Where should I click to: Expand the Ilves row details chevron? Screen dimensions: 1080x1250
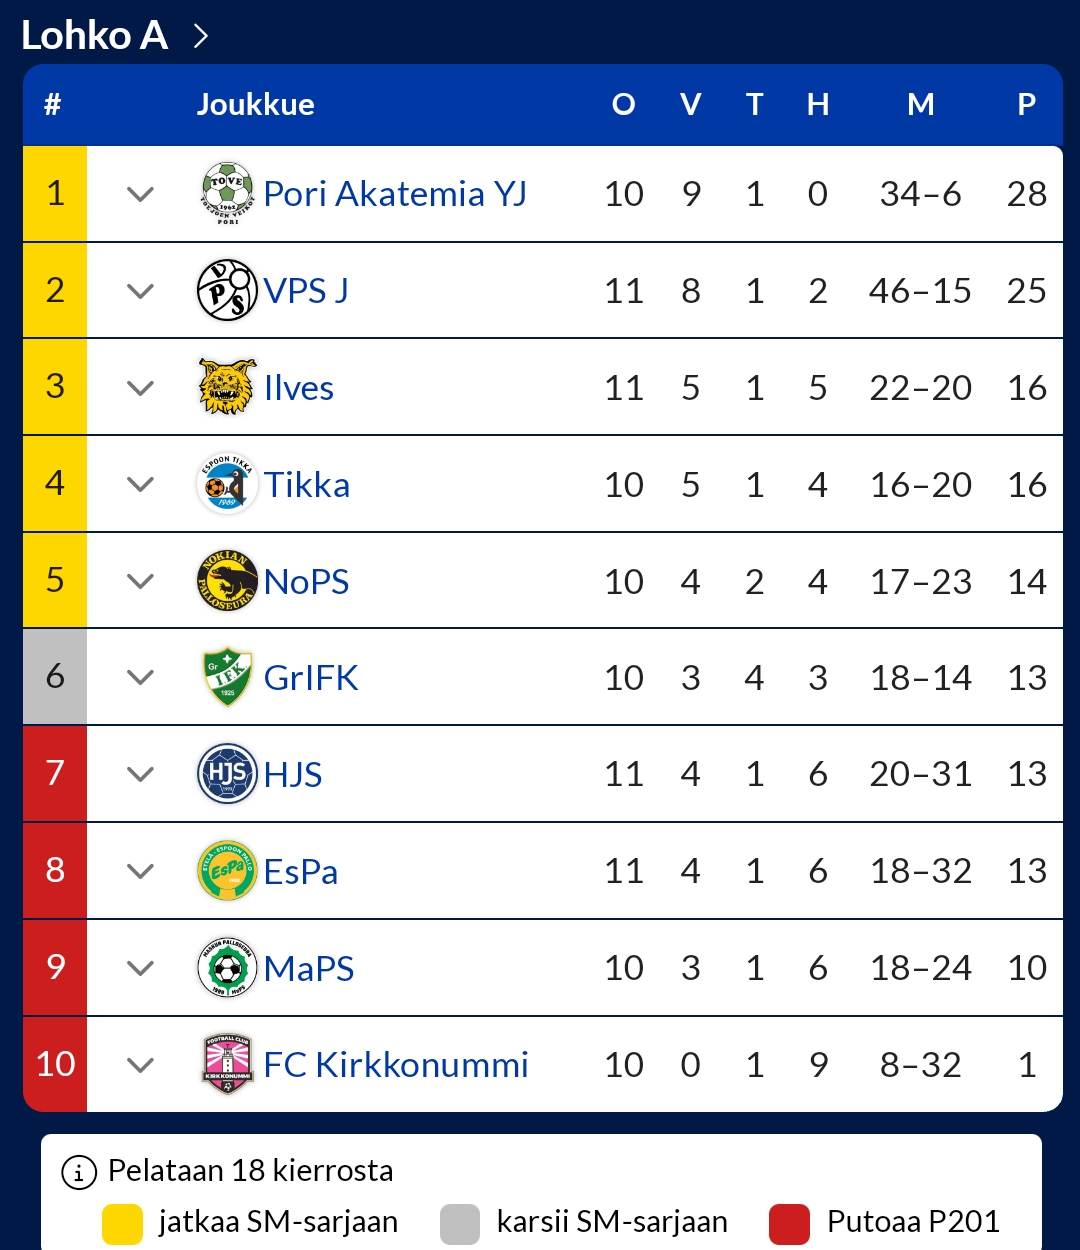(x=141, y=388)
